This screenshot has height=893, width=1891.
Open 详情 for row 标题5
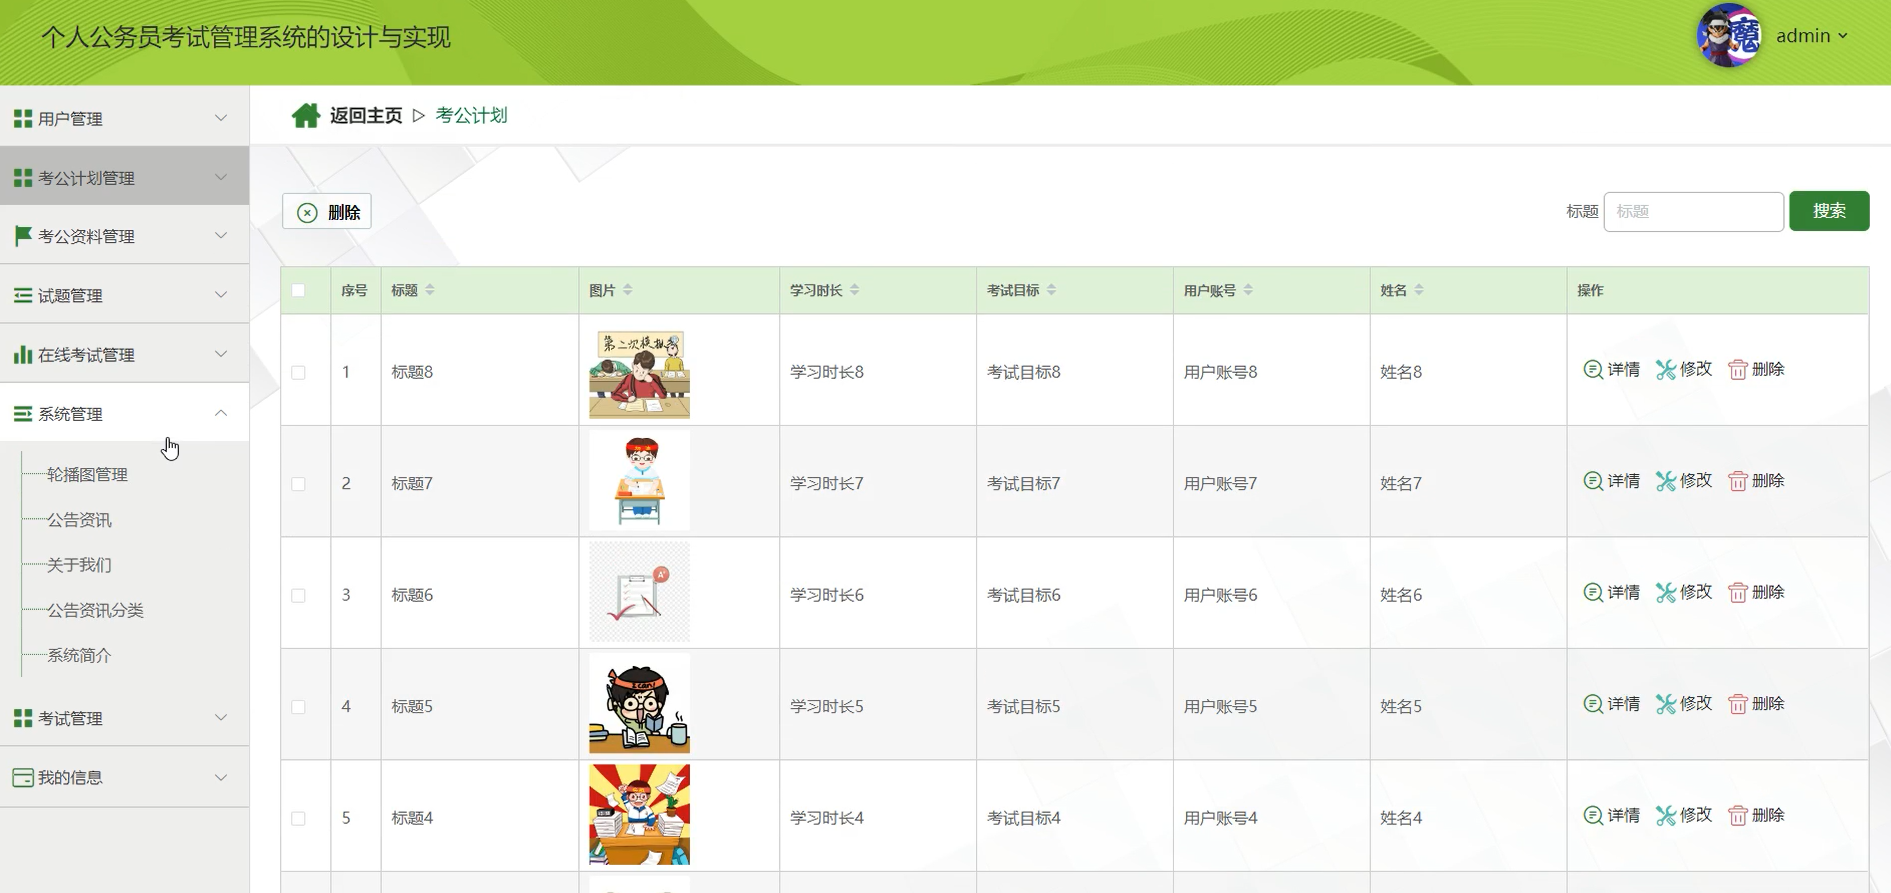[x=1612, y=704]
